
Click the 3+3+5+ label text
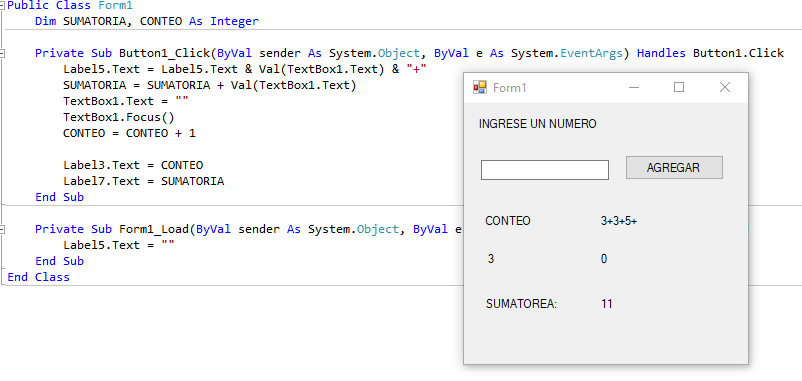pyautogui.click(x=619, y=221)
